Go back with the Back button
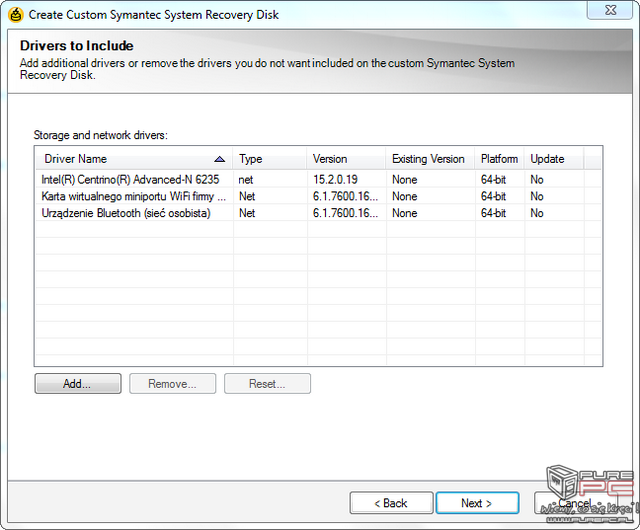Screen dimensions: 640x530 [x=391, y=503]
